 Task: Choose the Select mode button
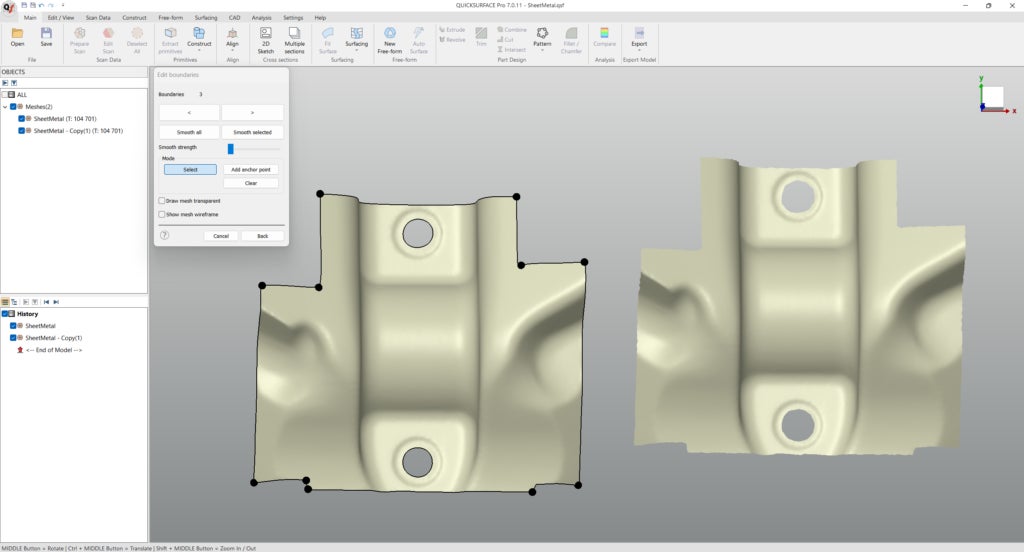[x=190, y=169]
